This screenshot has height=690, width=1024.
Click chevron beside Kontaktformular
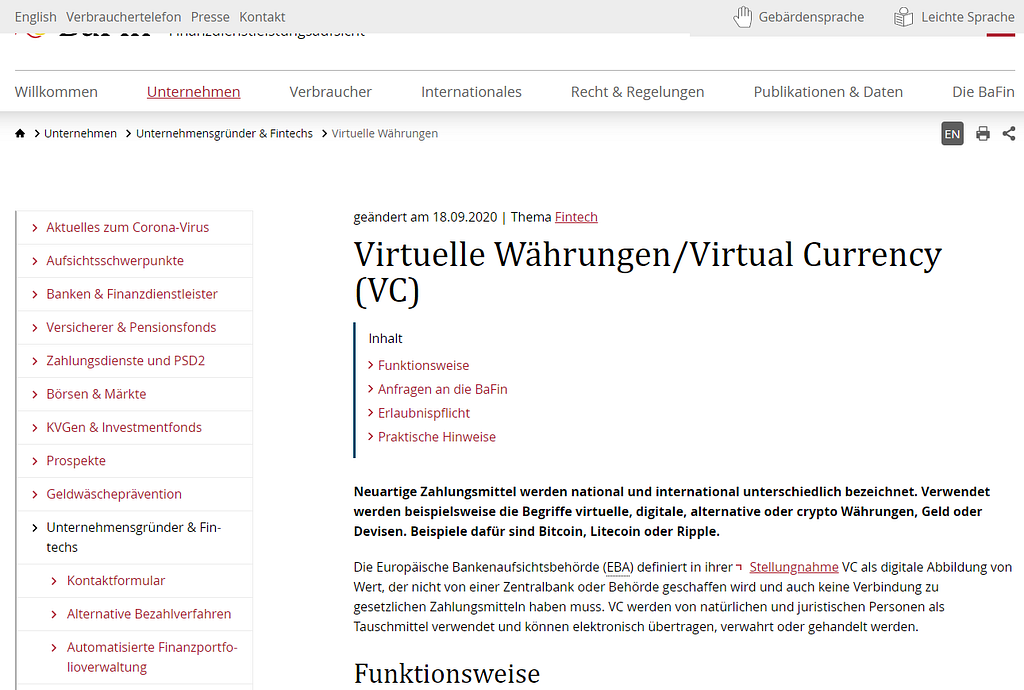(x=54, y=581)
